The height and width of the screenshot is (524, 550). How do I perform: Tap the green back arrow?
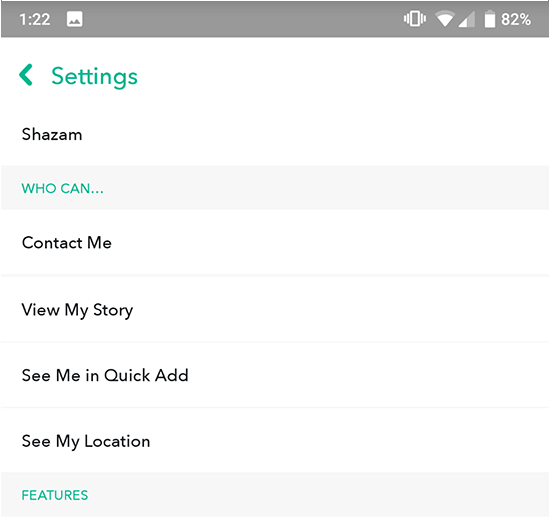click(26, 75)
